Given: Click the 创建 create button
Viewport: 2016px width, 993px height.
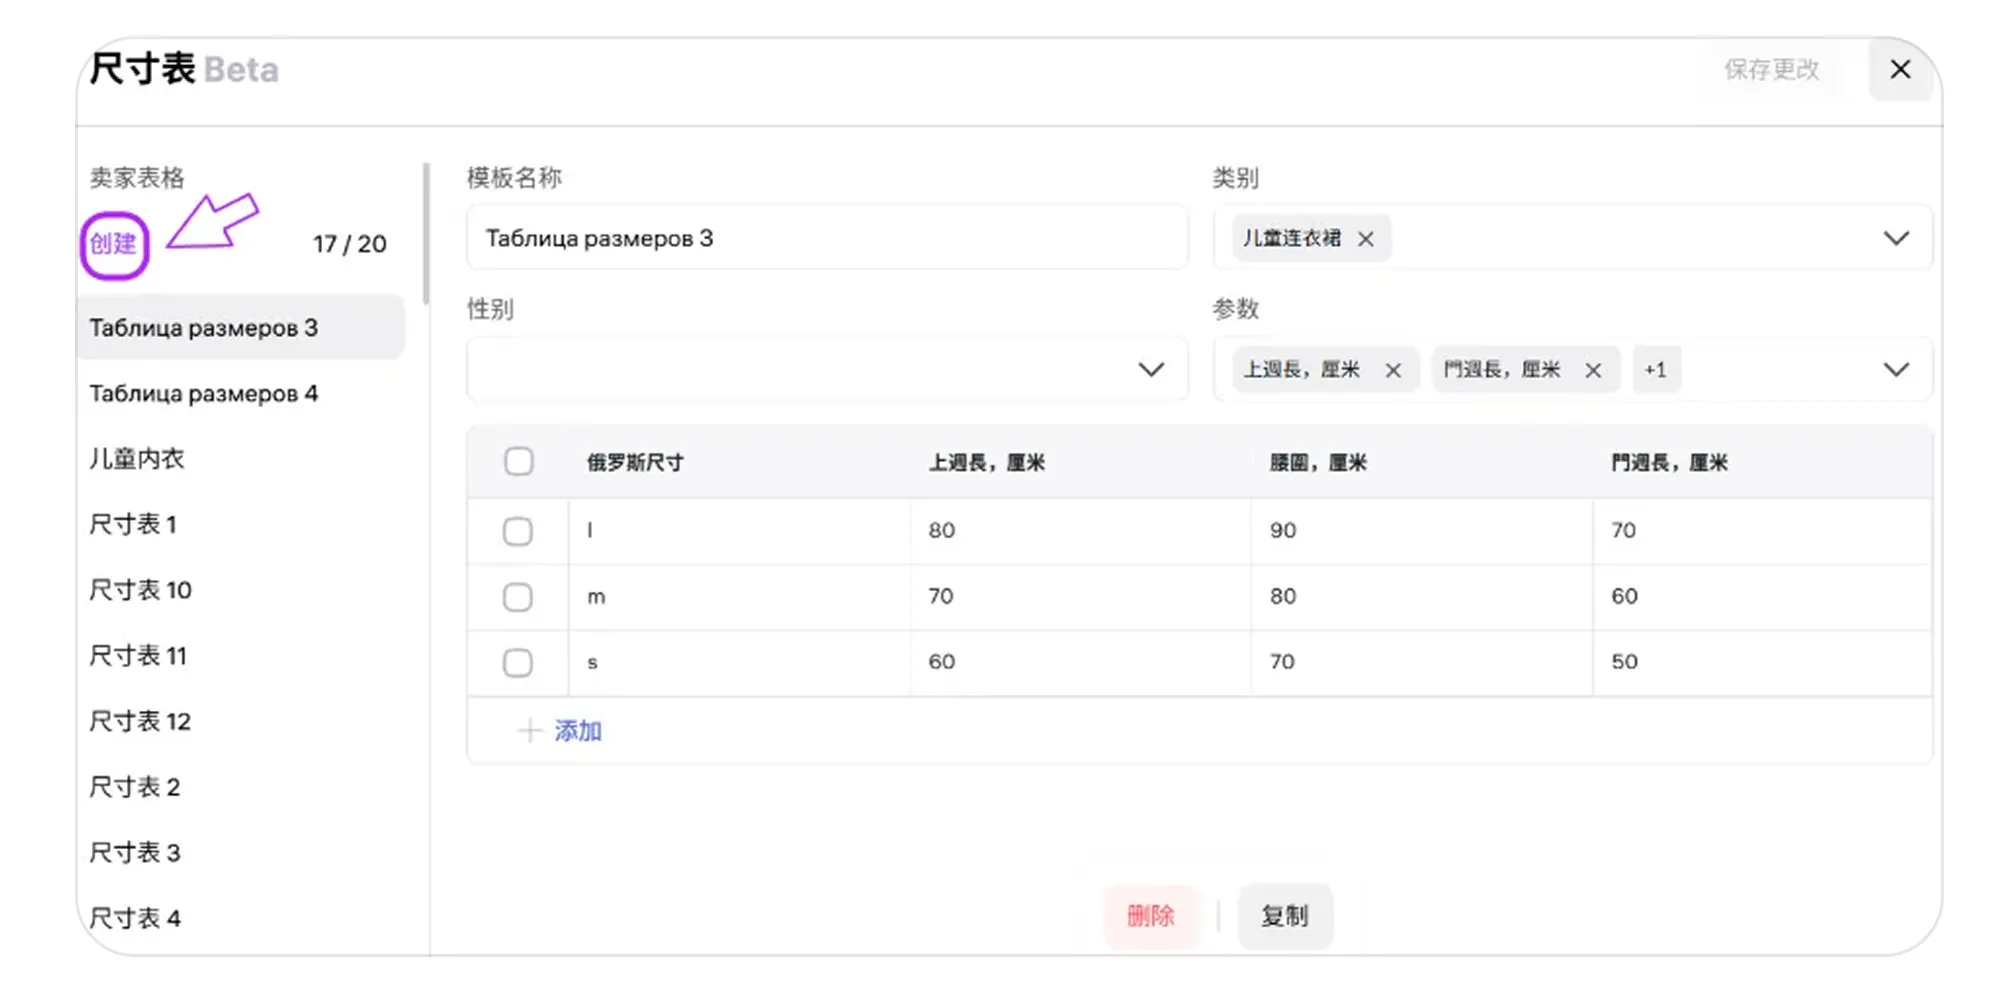Looking at the screenshot, I should pyautogui.click(x=114, y=244).
